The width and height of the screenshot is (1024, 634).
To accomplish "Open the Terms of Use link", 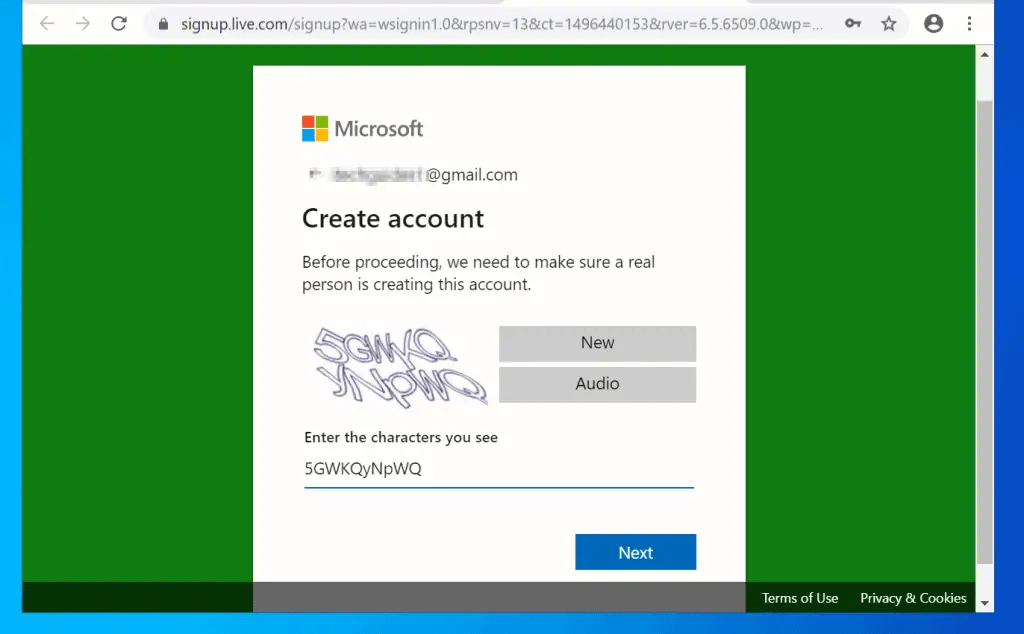I will [x=799, y=597].
